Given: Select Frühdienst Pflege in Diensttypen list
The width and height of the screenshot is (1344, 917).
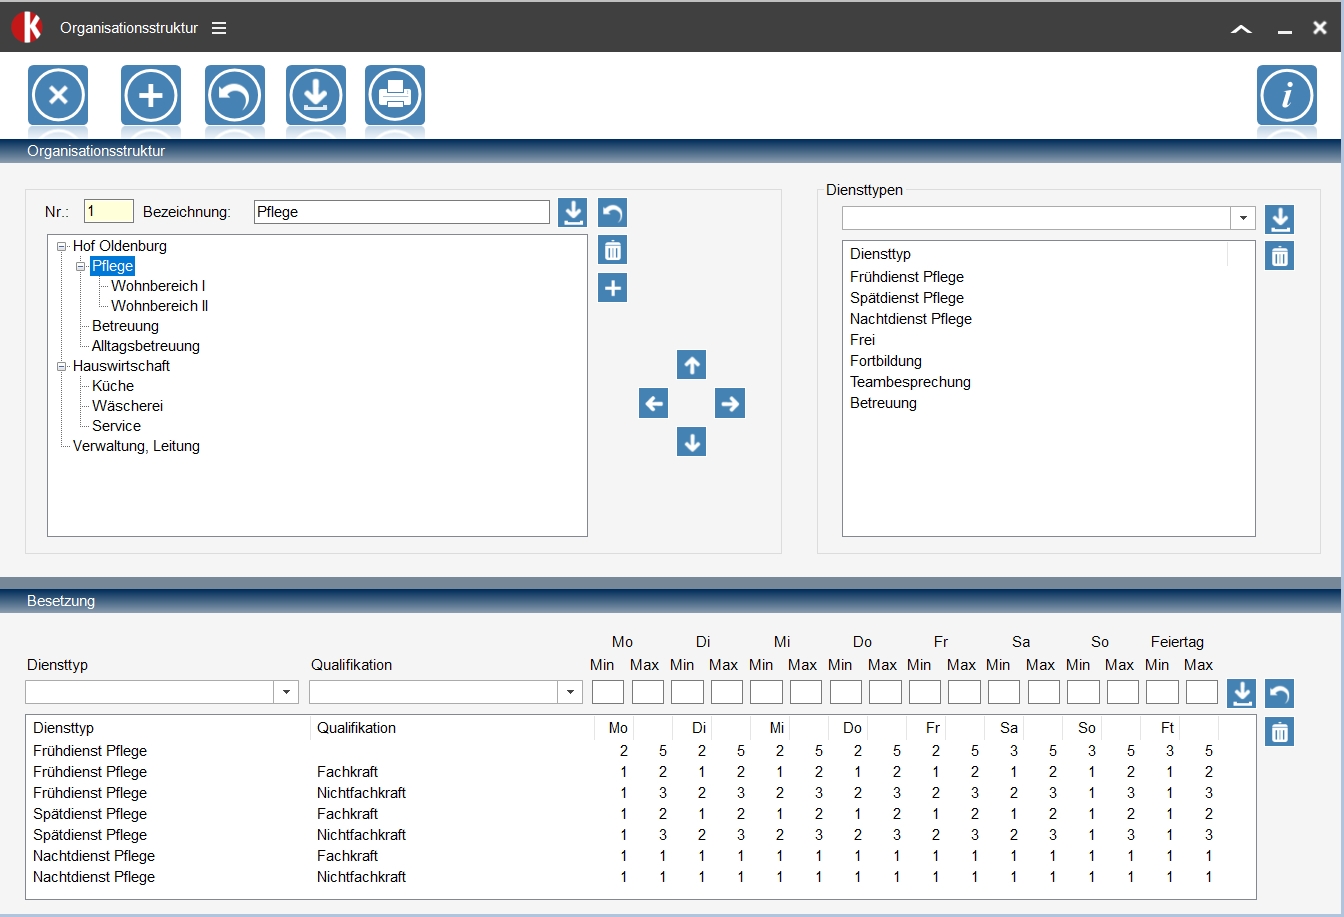Looking at the screenshot, I should pyautogui.click(x=907, y=277).
